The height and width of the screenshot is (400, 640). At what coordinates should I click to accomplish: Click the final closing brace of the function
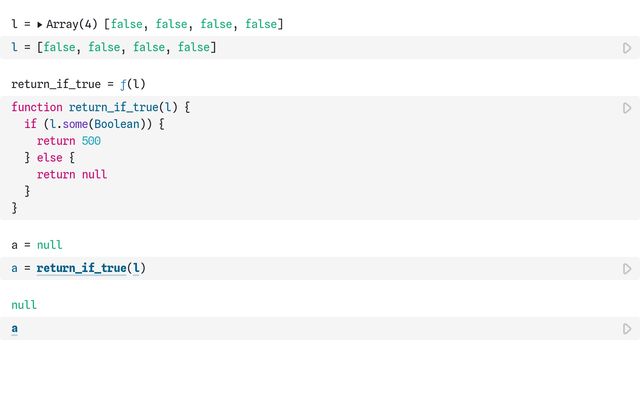tap(15, 208)
